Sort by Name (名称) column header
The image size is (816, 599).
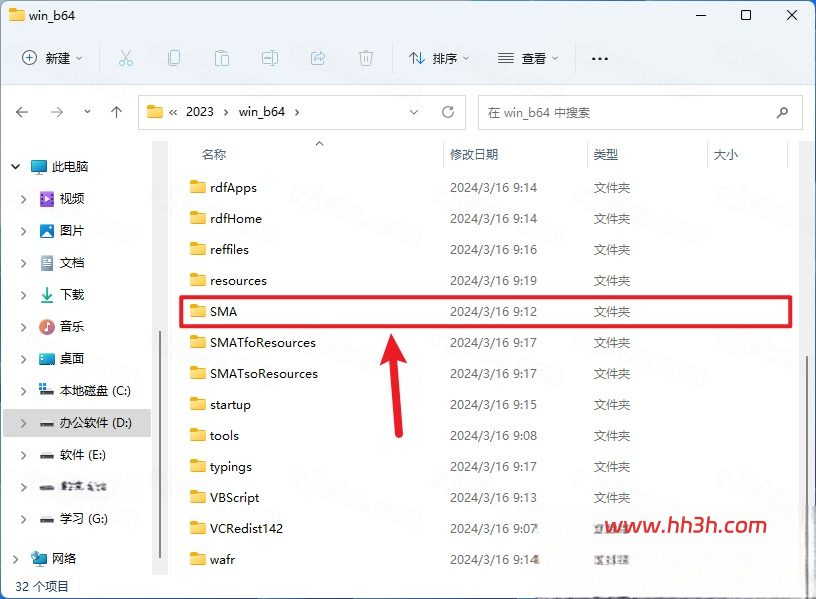214,155
